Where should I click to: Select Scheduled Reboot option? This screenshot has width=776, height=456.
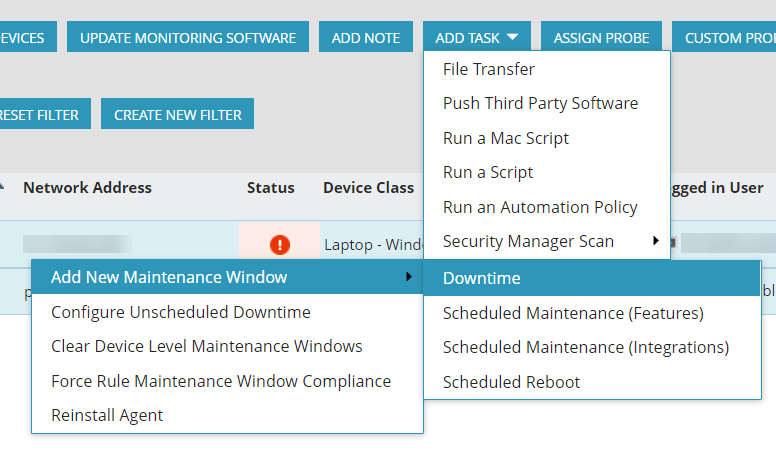coord(511,382)
